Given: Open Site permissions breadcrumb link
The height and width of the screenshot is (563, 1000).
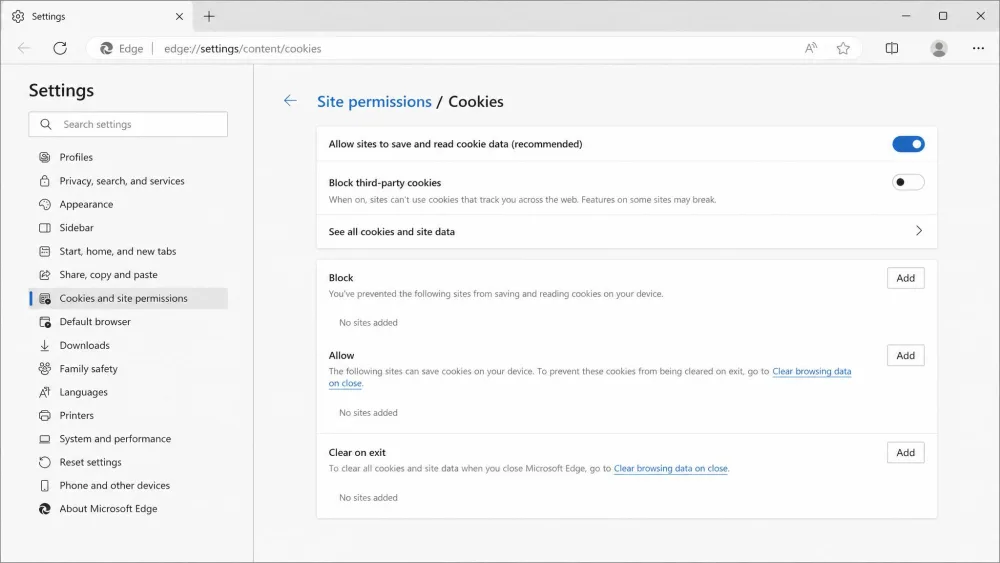Looking at the screenshot, I should 374,101.
